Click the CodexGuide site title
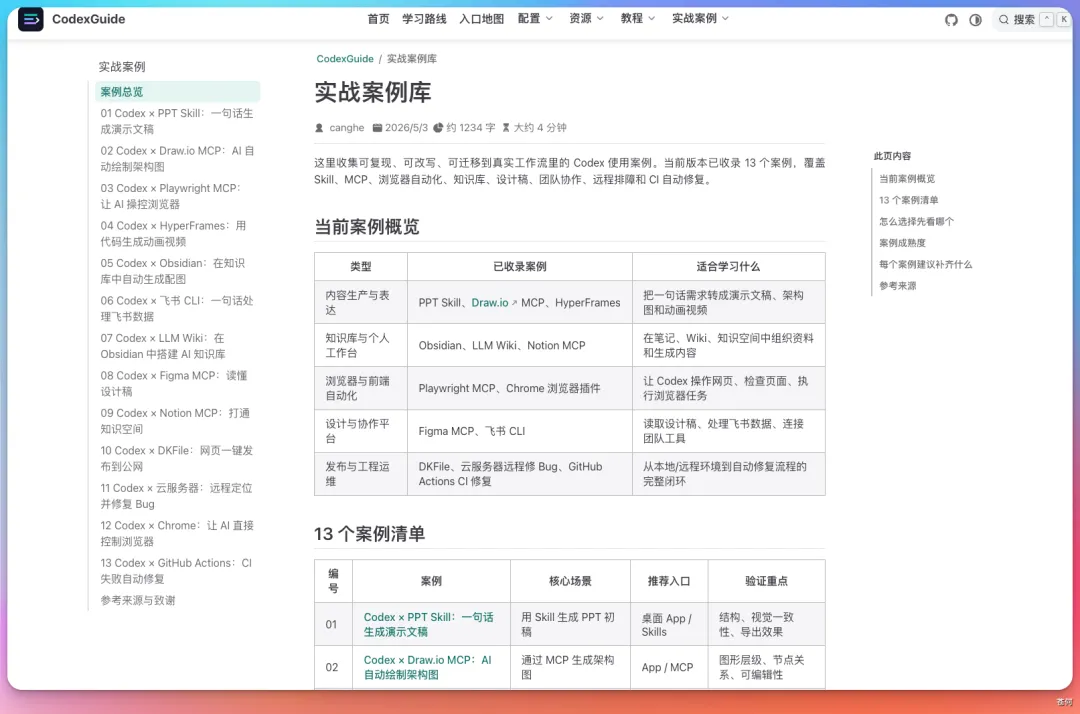The image size is (1080, 714). point(89,19)
